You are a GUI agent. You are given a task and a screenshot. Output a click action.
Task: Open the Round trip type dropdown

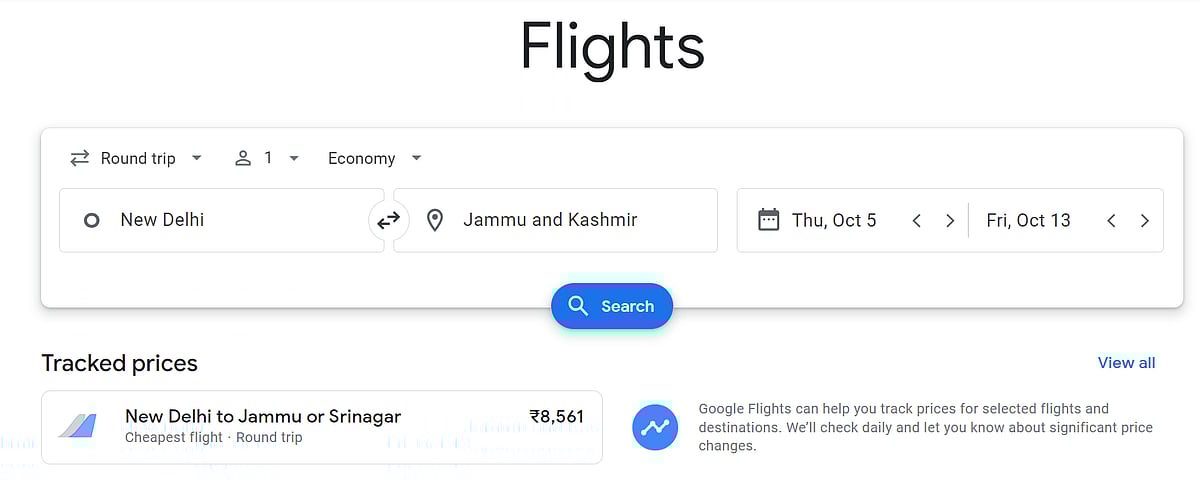[137, 158]
